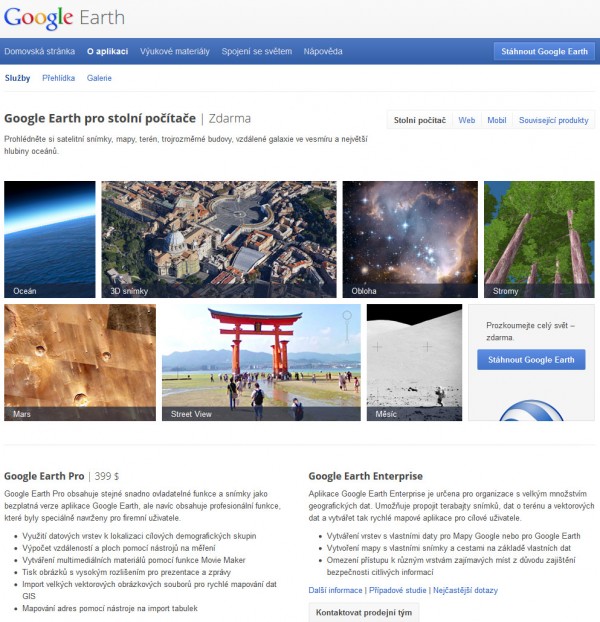
Task: Open Domovská stránka in navigation bar
Action: pos(40,51)
